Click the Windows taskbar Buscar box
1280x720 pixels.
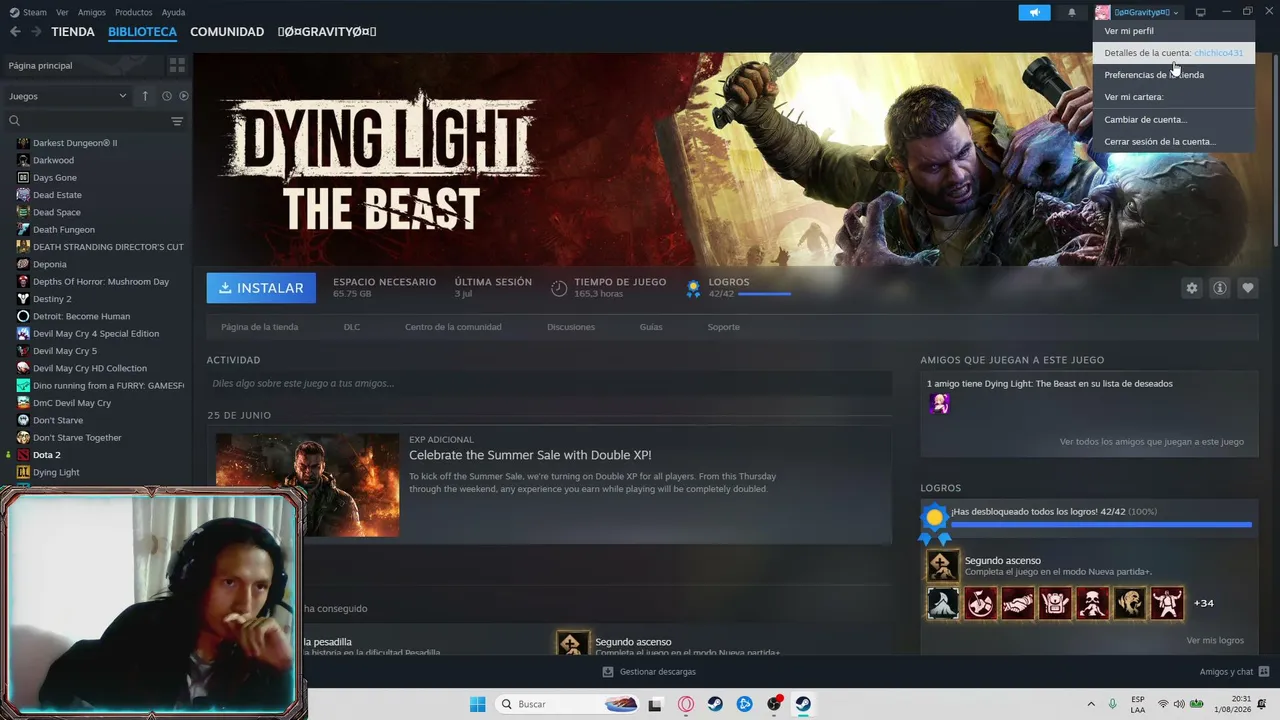click(568, 704)
